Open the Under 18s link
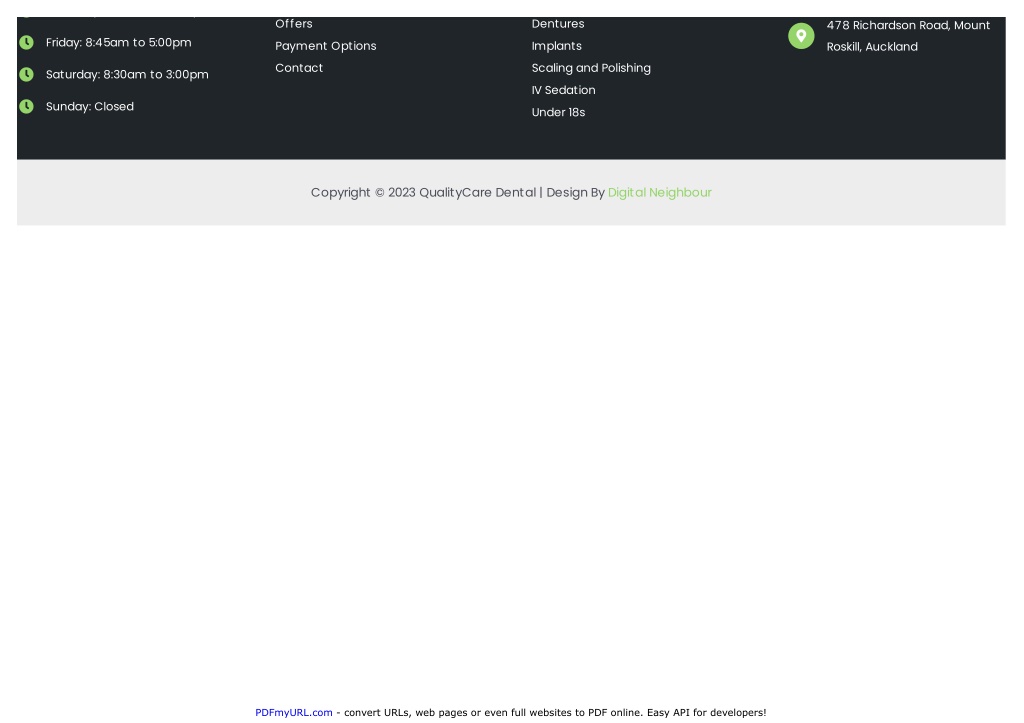The height and width of the screenshot is (723, 1024). click(558, 112)
